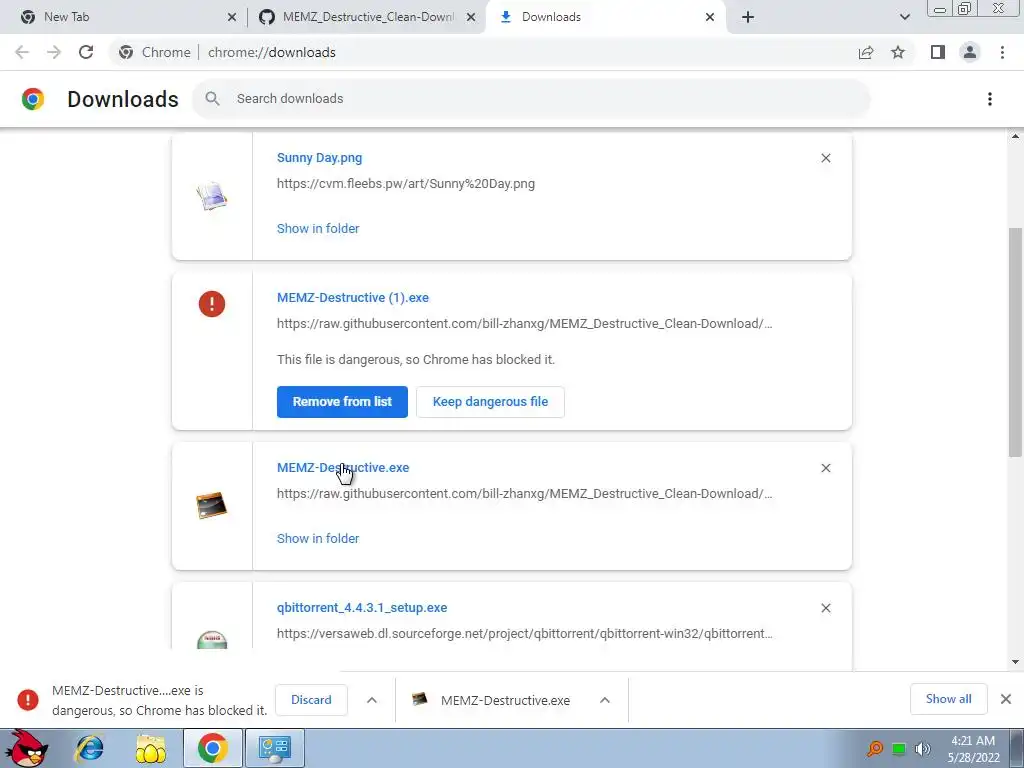Close the Downloads tab
Image resolution: width=1024 pixels, height=768 pixels.
pyautogui.click(x=710, y=17)
